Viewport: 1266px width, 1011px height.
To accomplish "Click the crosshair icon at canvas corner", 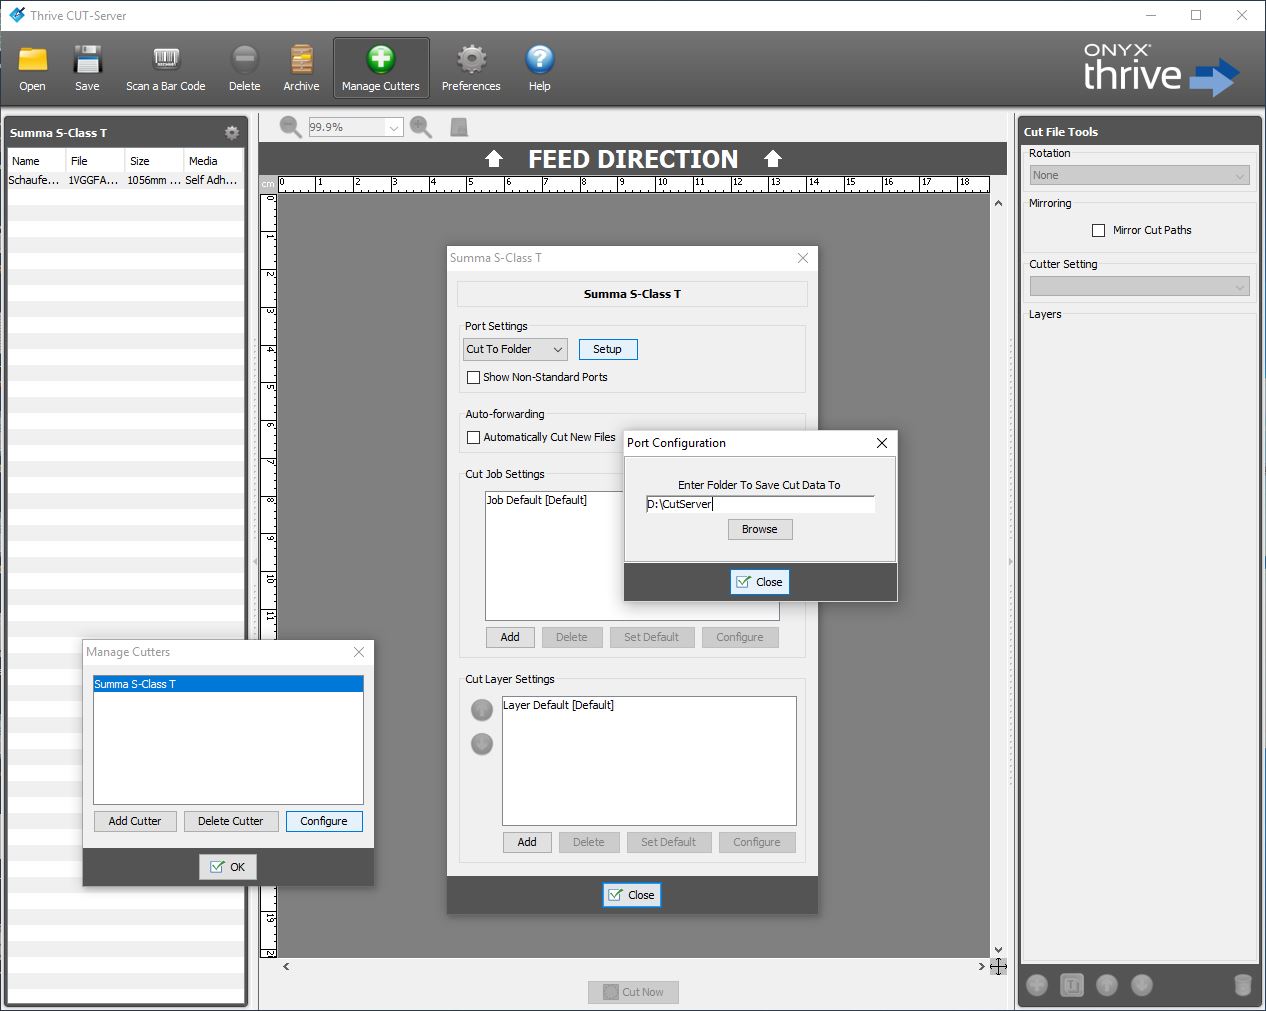I will coord(998,966).
